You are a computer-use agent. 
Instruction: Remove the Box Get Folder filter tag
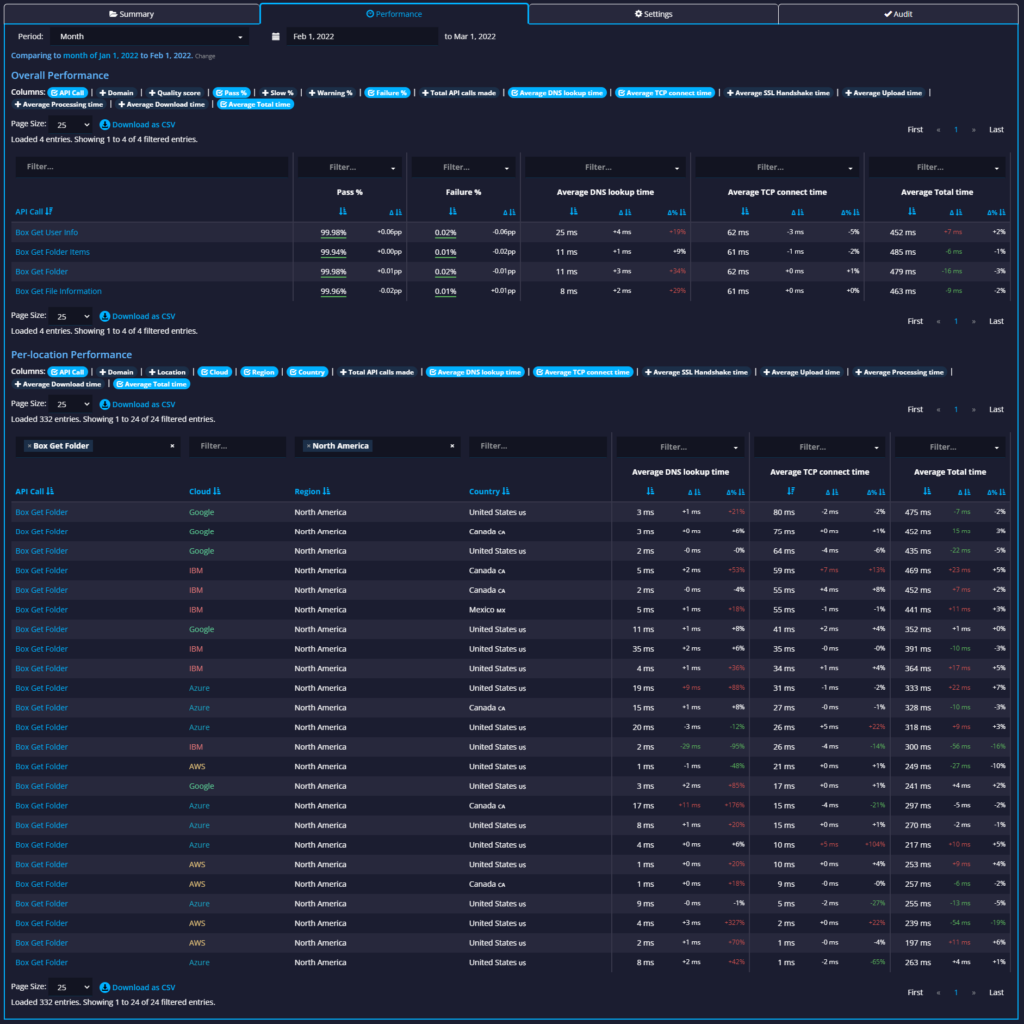click(29, 446)
